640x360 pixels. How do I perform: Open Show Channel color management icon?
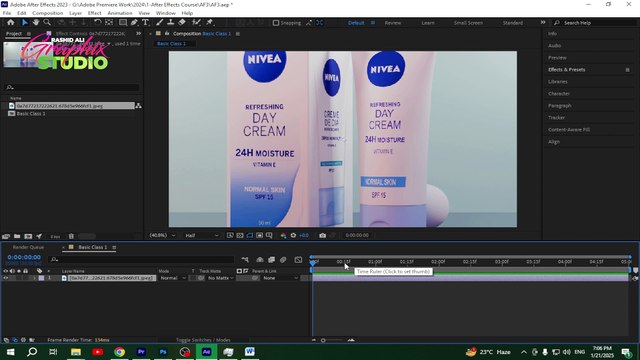tap(283, 236)
